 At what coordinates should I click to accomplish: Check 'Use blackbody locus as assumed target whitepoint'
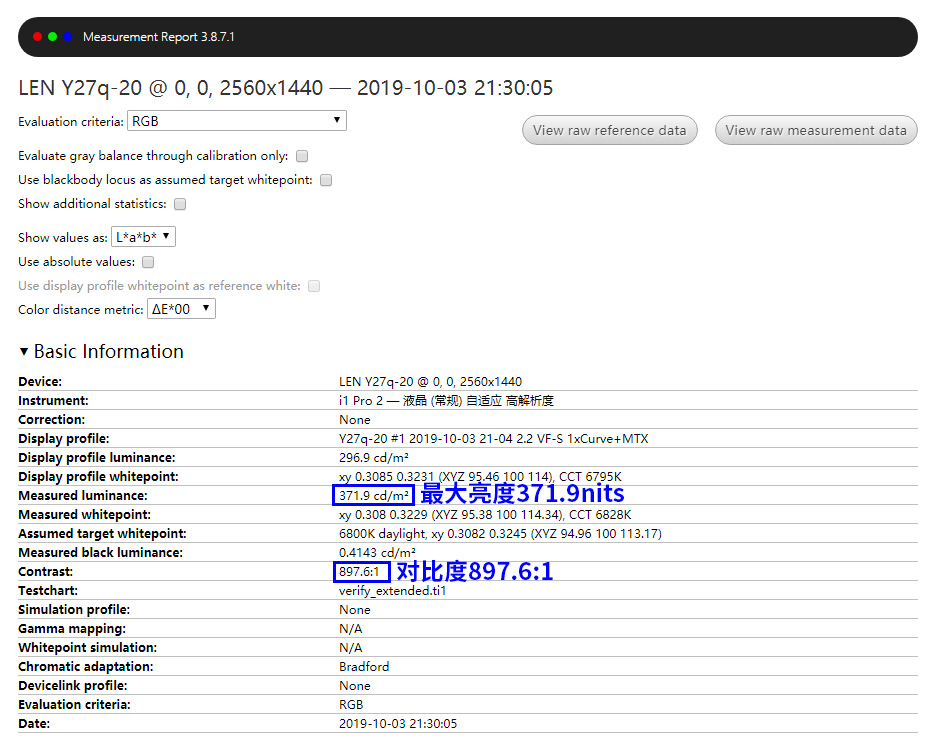tap(325, 180)
